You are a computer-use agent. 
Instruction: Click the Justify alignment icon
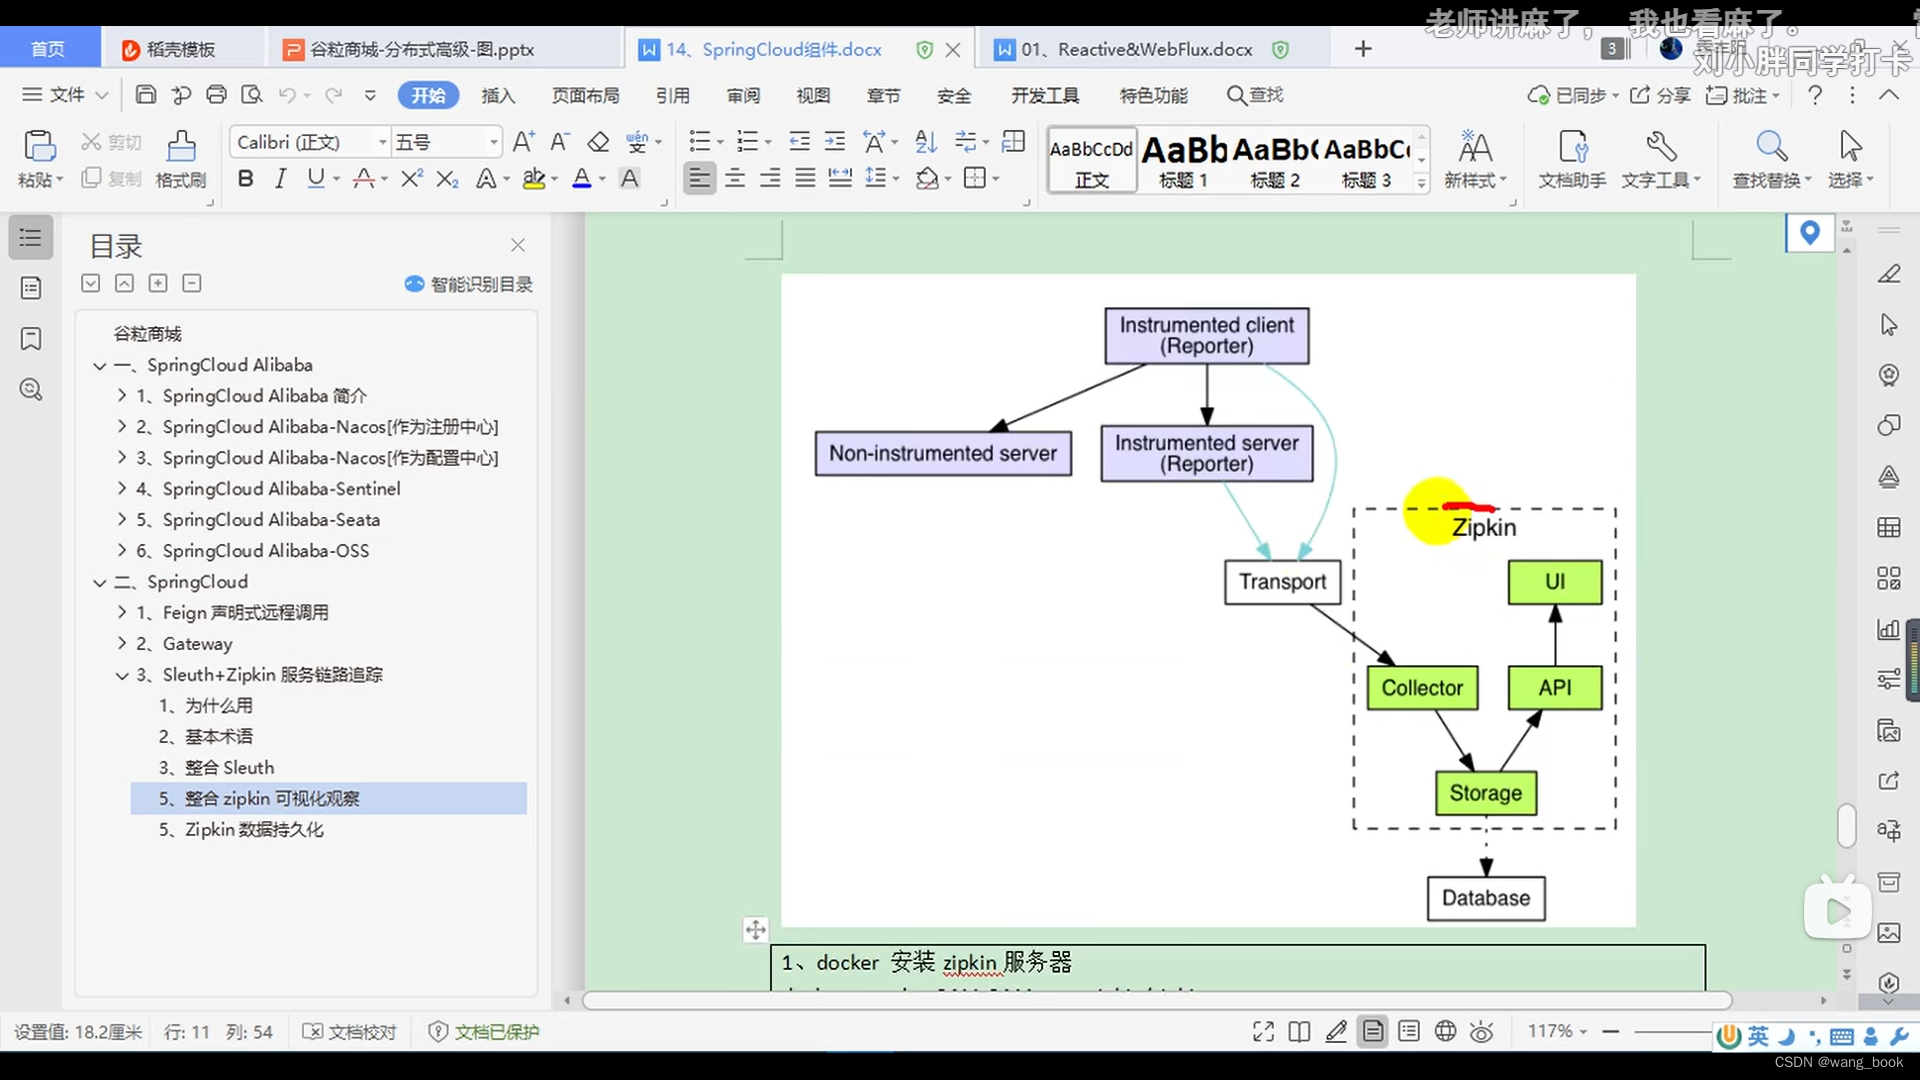[x=805, y=179]
